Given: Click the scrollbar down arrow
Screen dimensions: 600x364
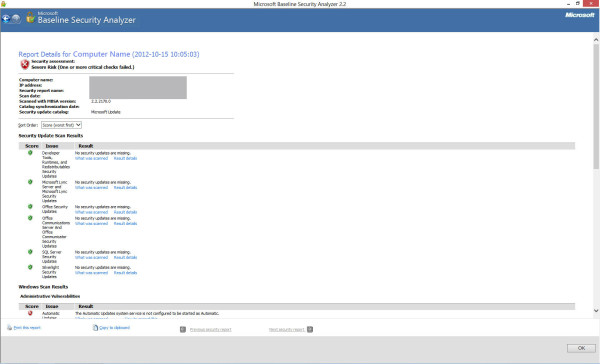Looking at the screenshot, I should 596,311.
